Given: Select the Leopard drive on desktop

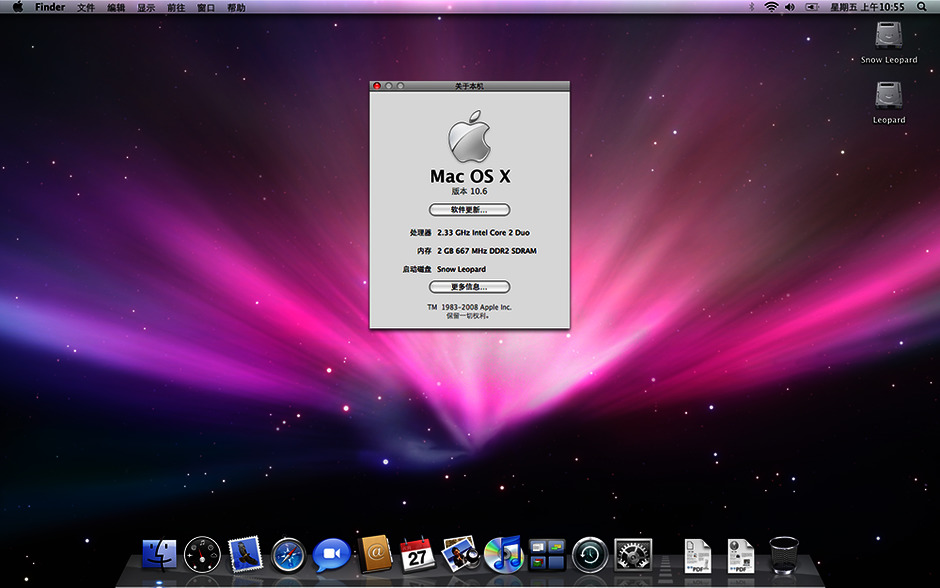Looking at the screenshot, I should coord(888,97).
